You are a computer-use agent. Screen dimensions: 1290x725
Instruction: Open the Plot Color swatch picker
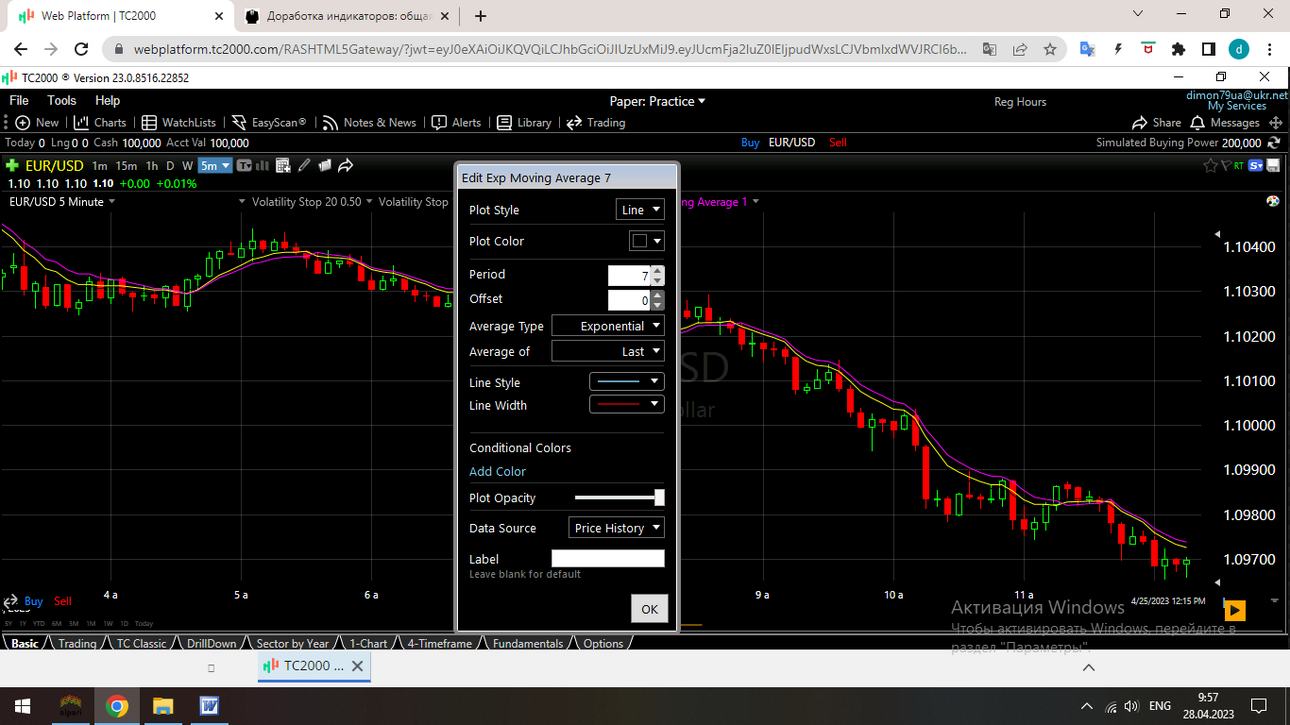(646, 241)
